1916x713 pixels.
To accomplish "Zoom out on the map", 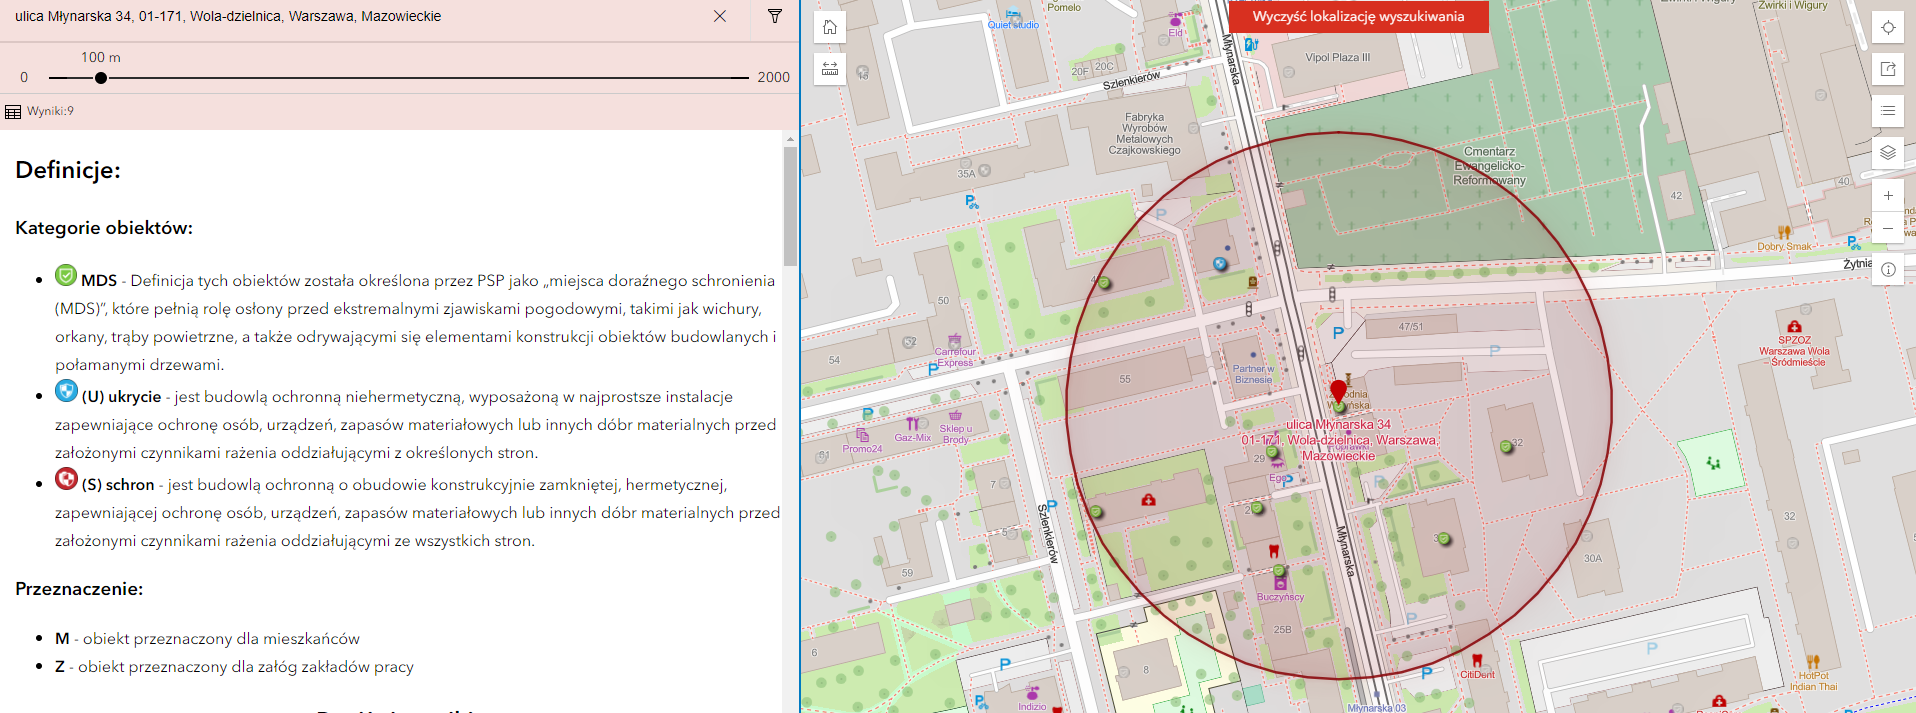I will [1887, 228].
